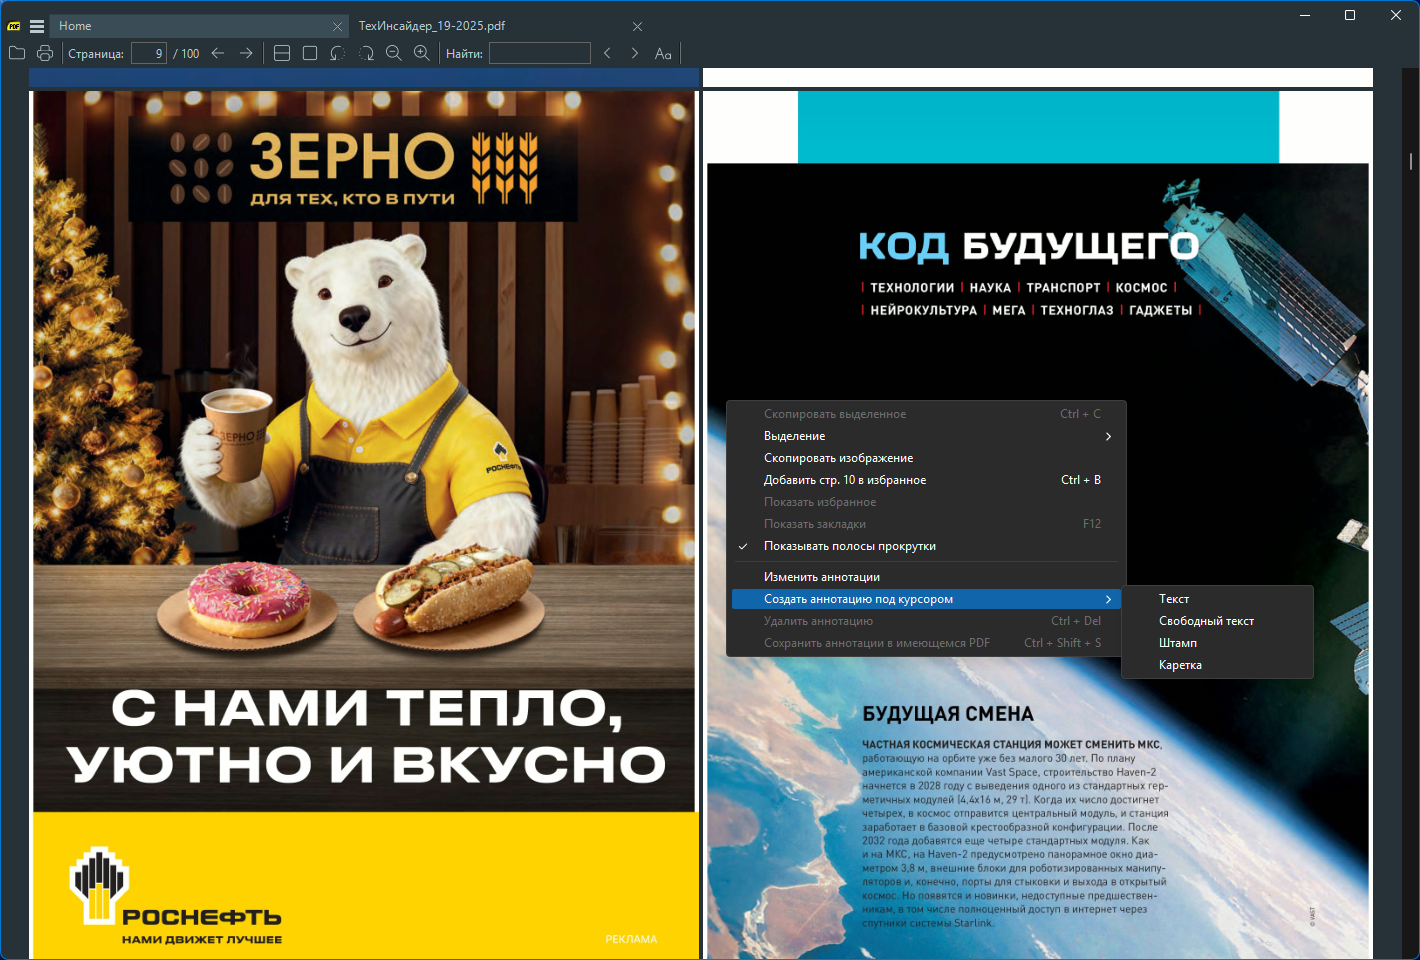Open the hamburger menu in the title bar
This screenshot has height=960, width=1420.
tap(37, 26)
